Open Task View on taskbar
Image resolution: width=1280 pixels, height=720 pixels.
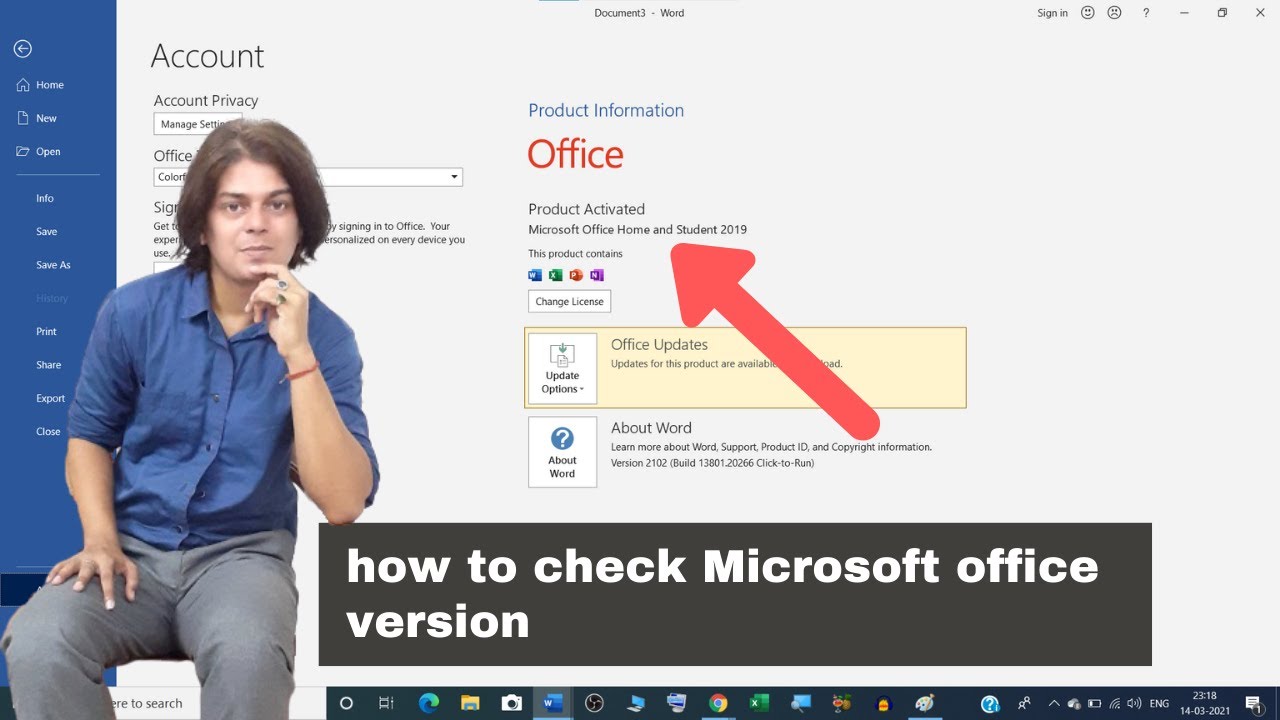pos(386,703)
